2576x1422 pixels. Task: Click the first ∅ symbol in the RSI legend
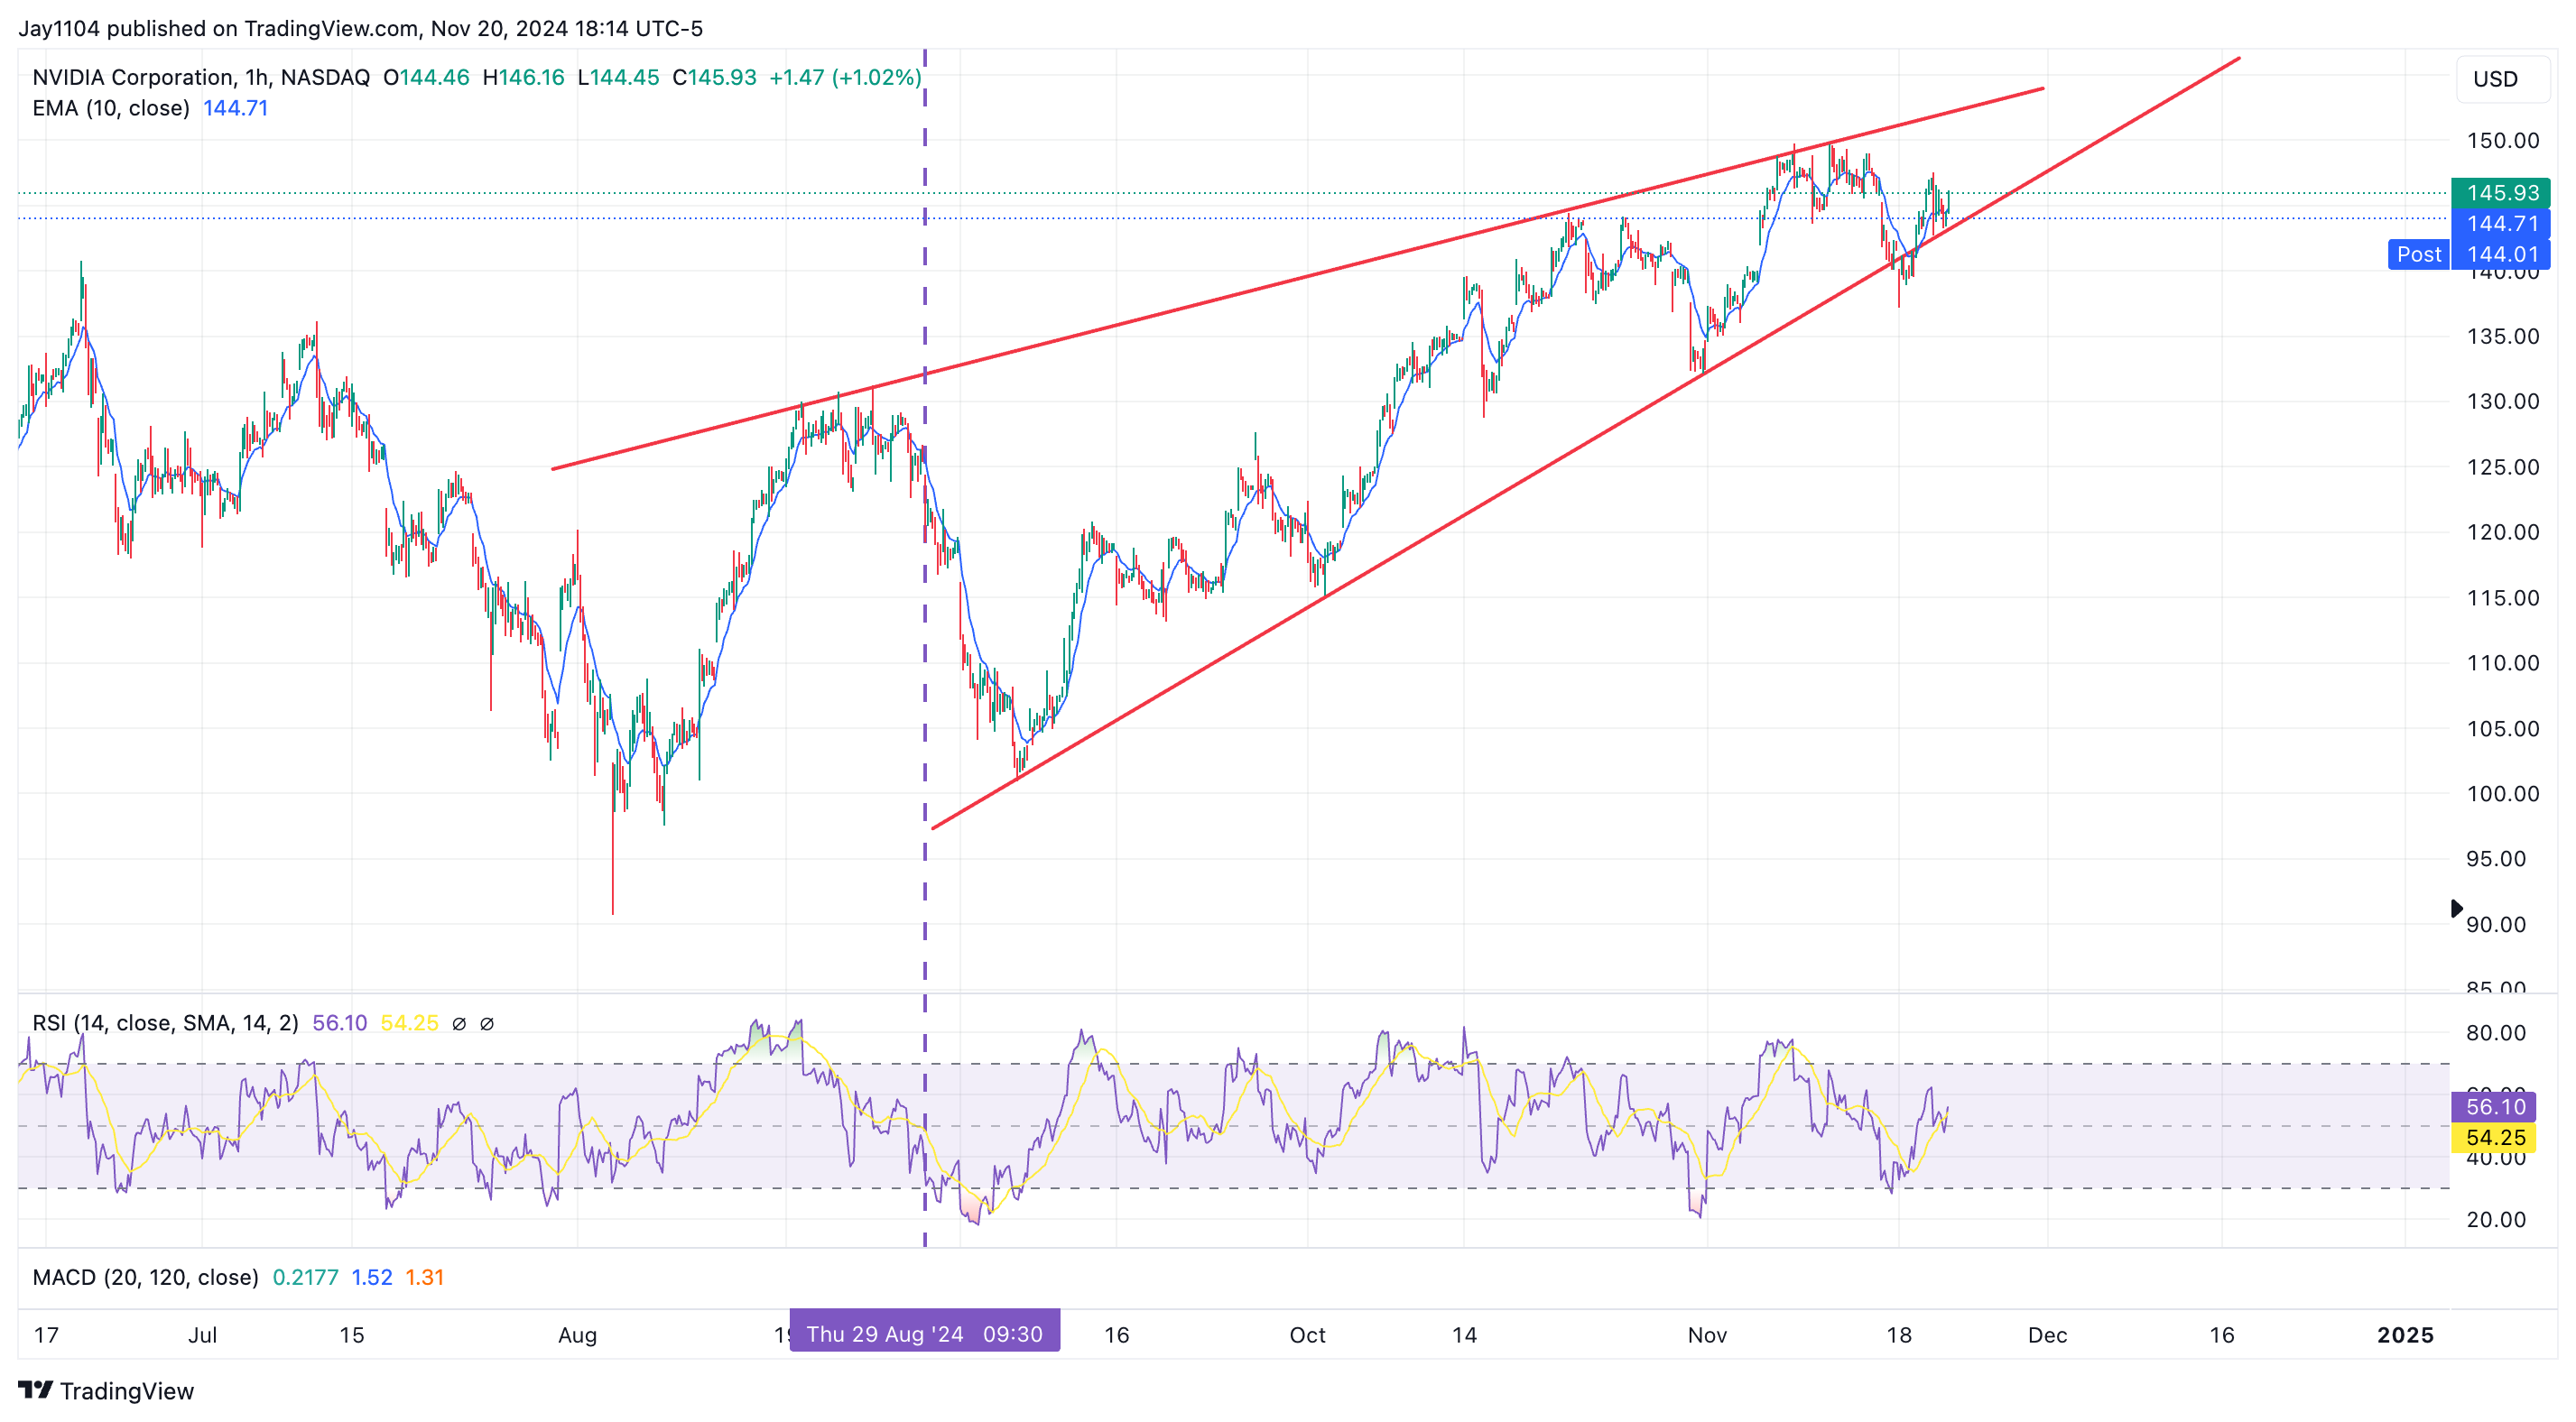pos(459,1023)
